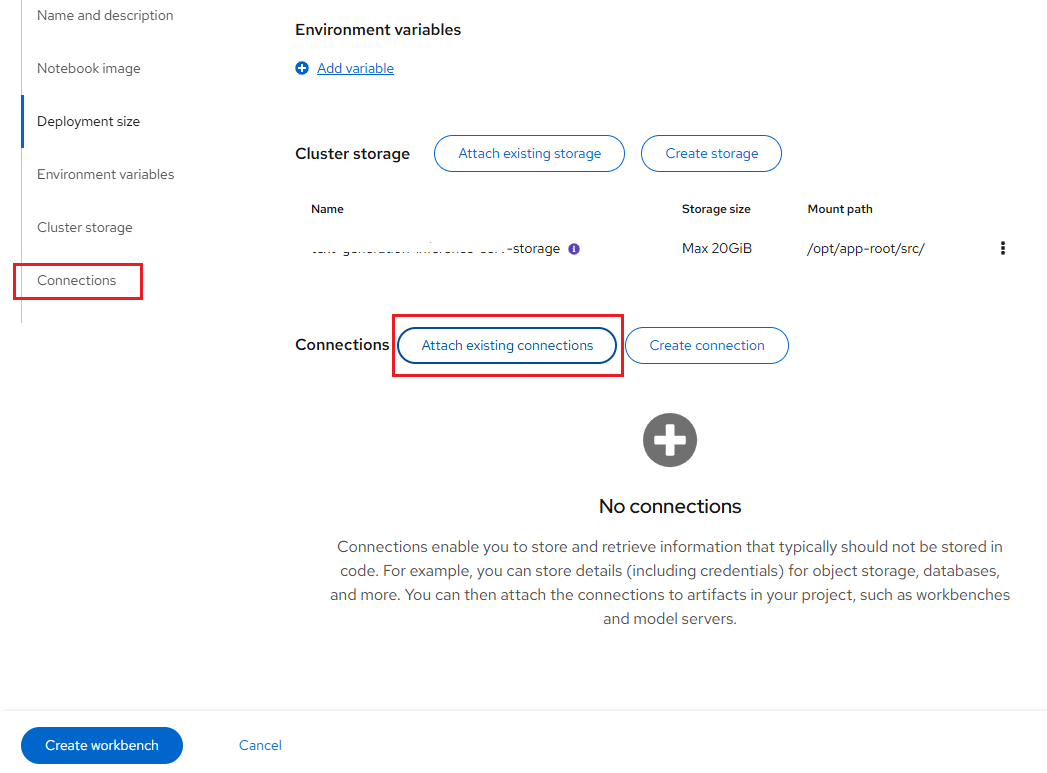Submit with the Create workbench button
Viewport: 1047px width, 773px height.
point(102,746)
